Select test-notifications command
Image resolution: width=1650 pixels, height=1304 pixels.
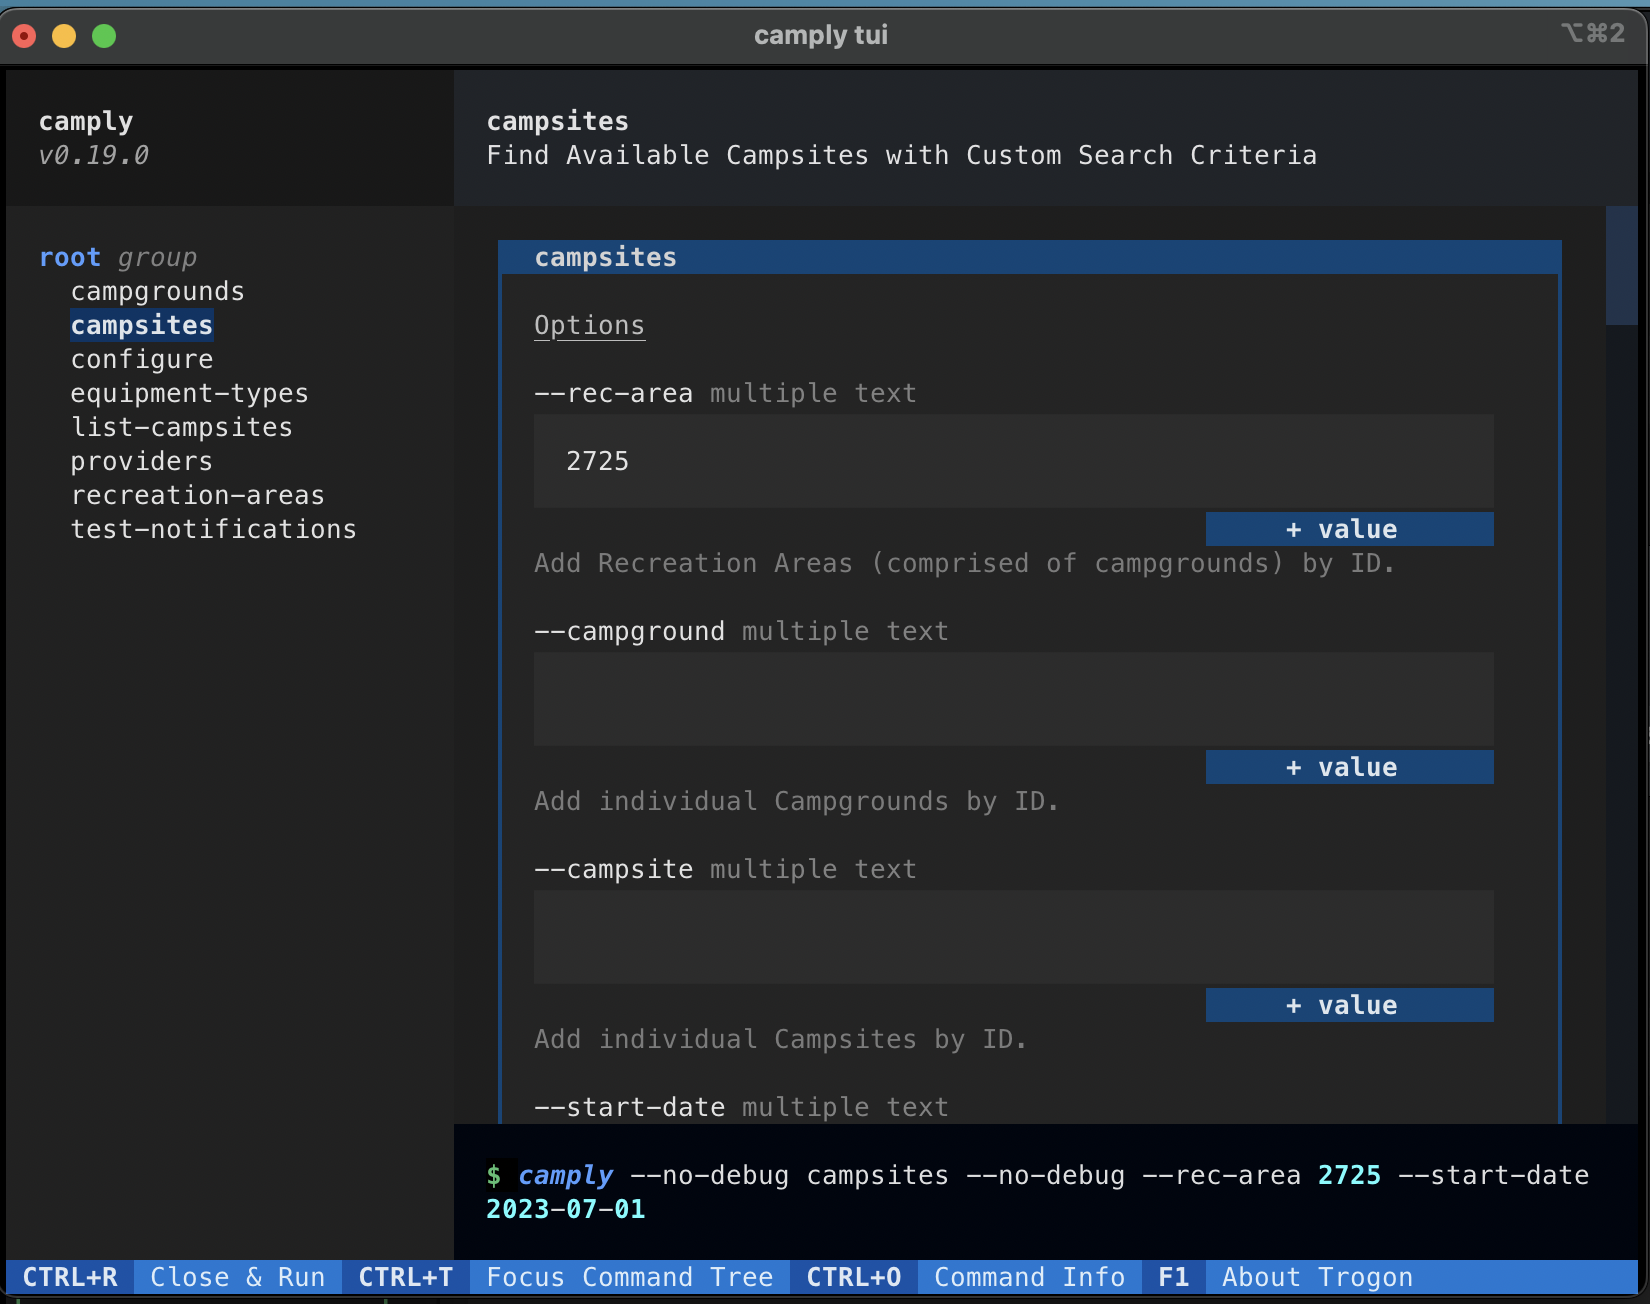pyautogui.click(x=213, y=529)
